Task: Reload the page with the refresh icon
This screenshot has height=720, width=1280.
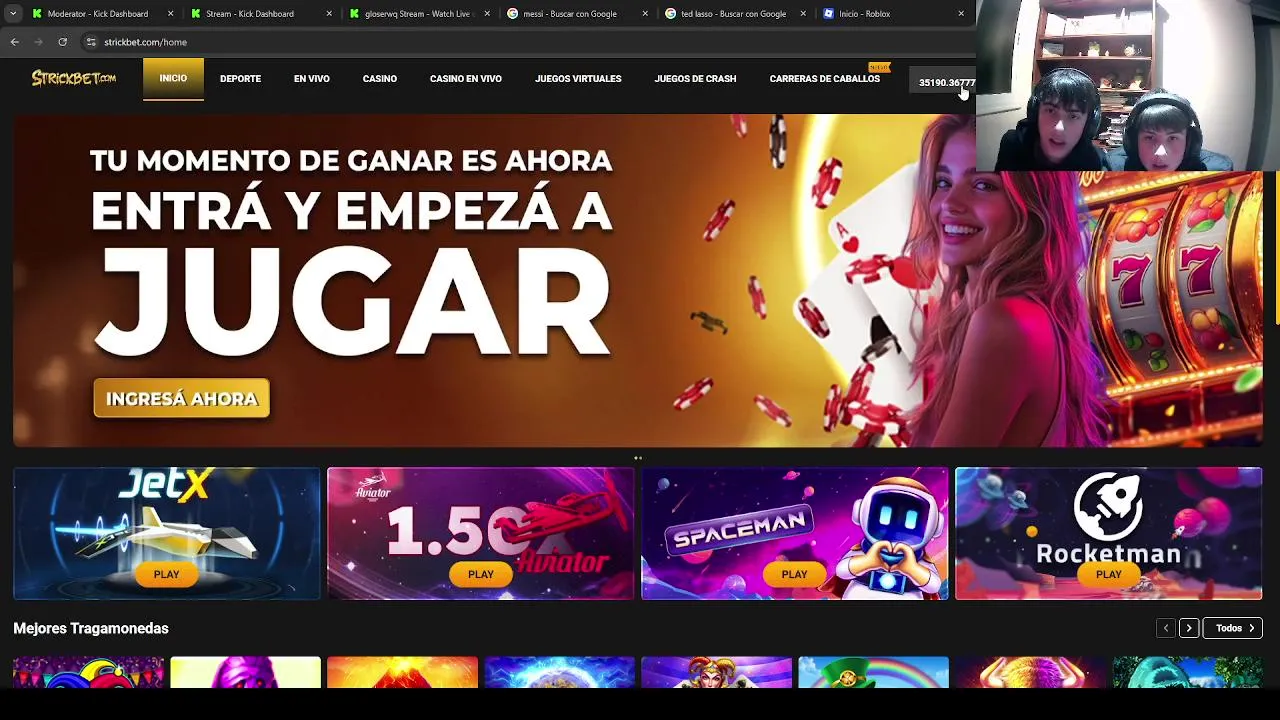Action: tap(62, 42)
